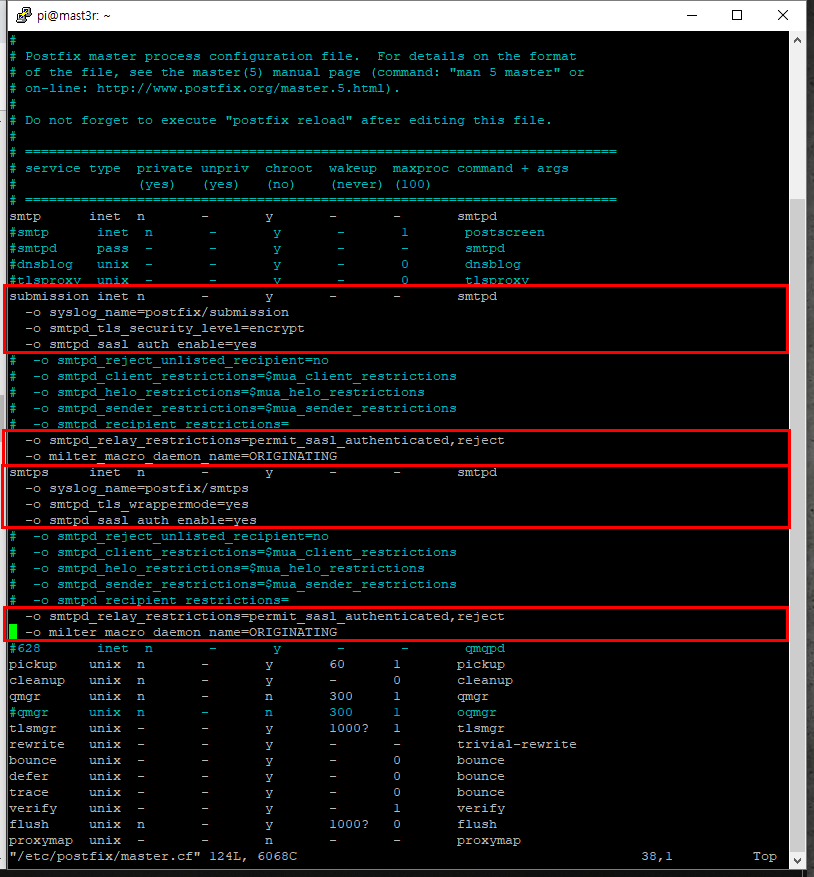Viewport: 814px width, 877px height.
Task: Click 'wakeup' column header in comment
Action: [x=353, y=168]
